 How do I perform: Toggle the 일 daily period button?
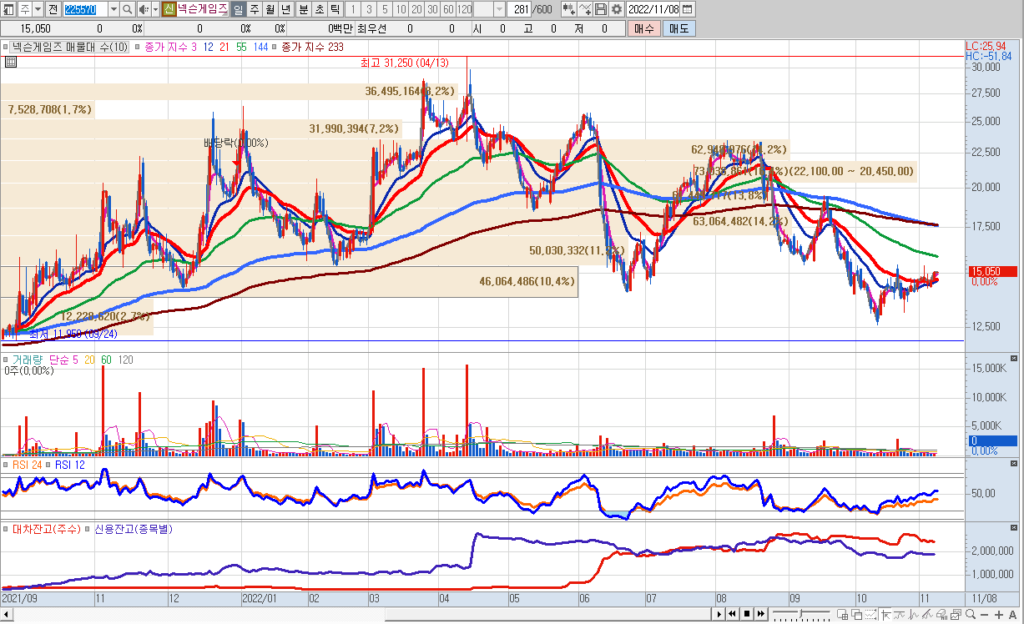tap(238, 9)
